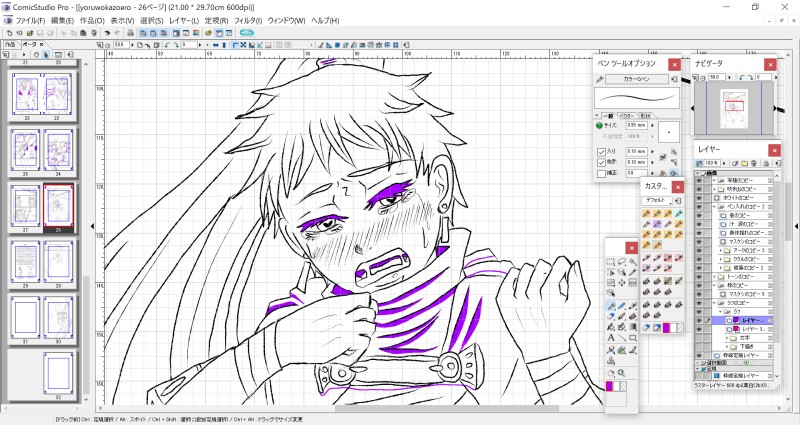
Task: Open the フィルタ(I) menu
Action: [x=247, y=21]
